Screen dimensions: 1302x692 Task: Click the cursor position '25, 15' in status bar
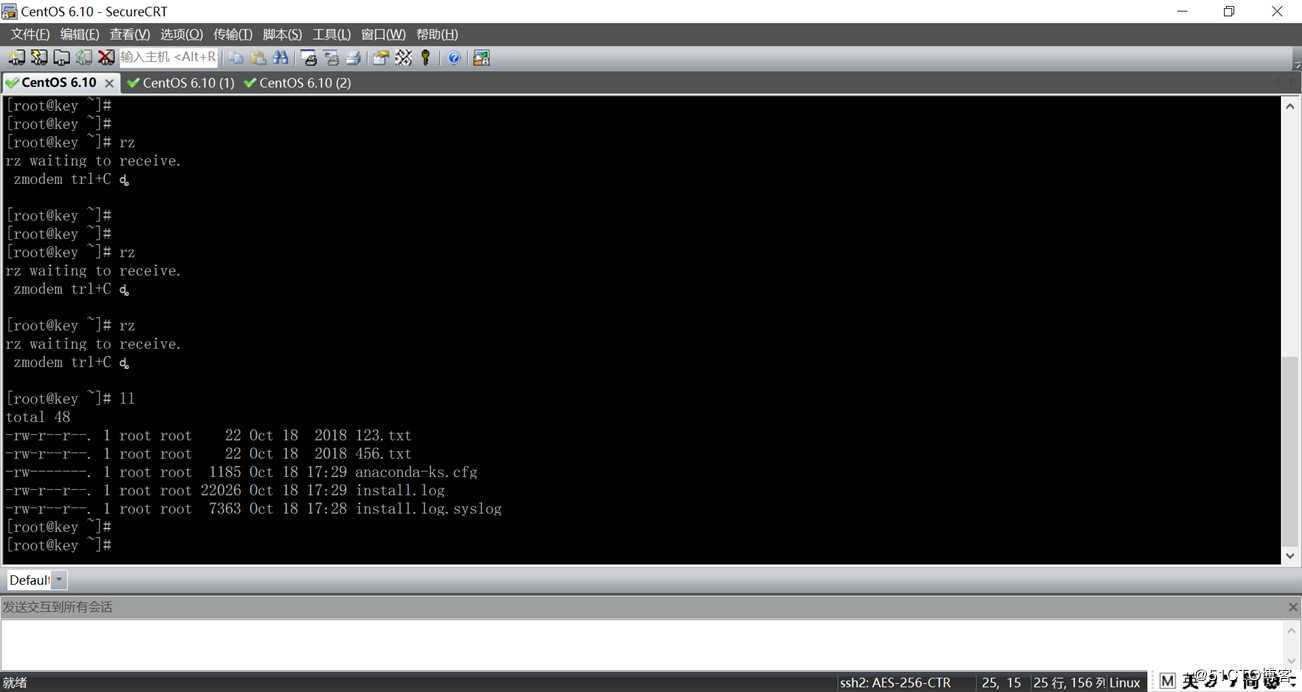(x=1001, y=683)
